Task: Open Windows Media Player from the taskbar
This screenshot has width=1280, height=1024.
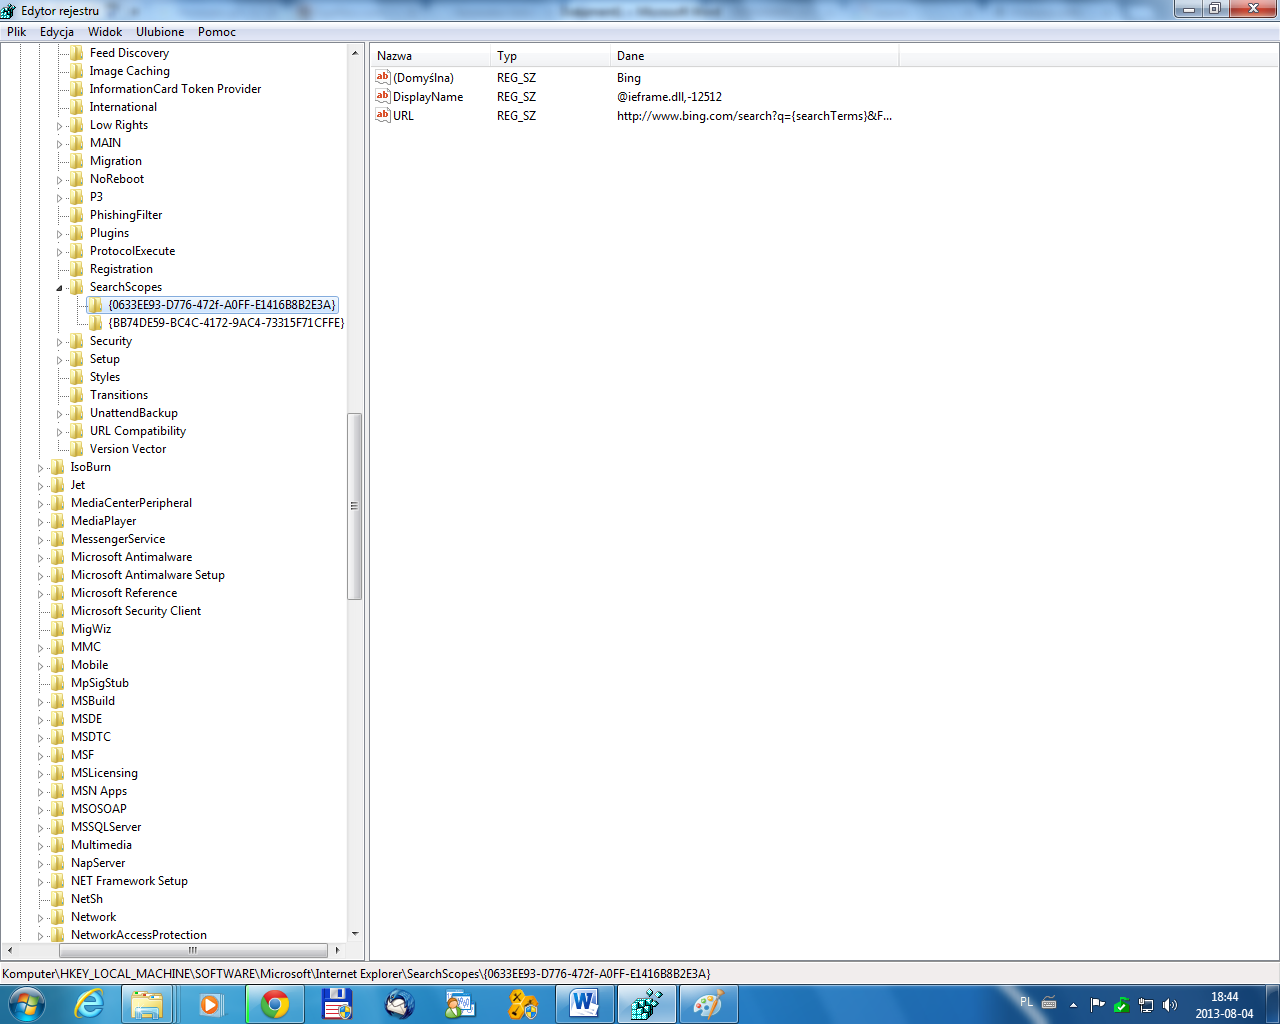Action: [x=210, y=1004]
